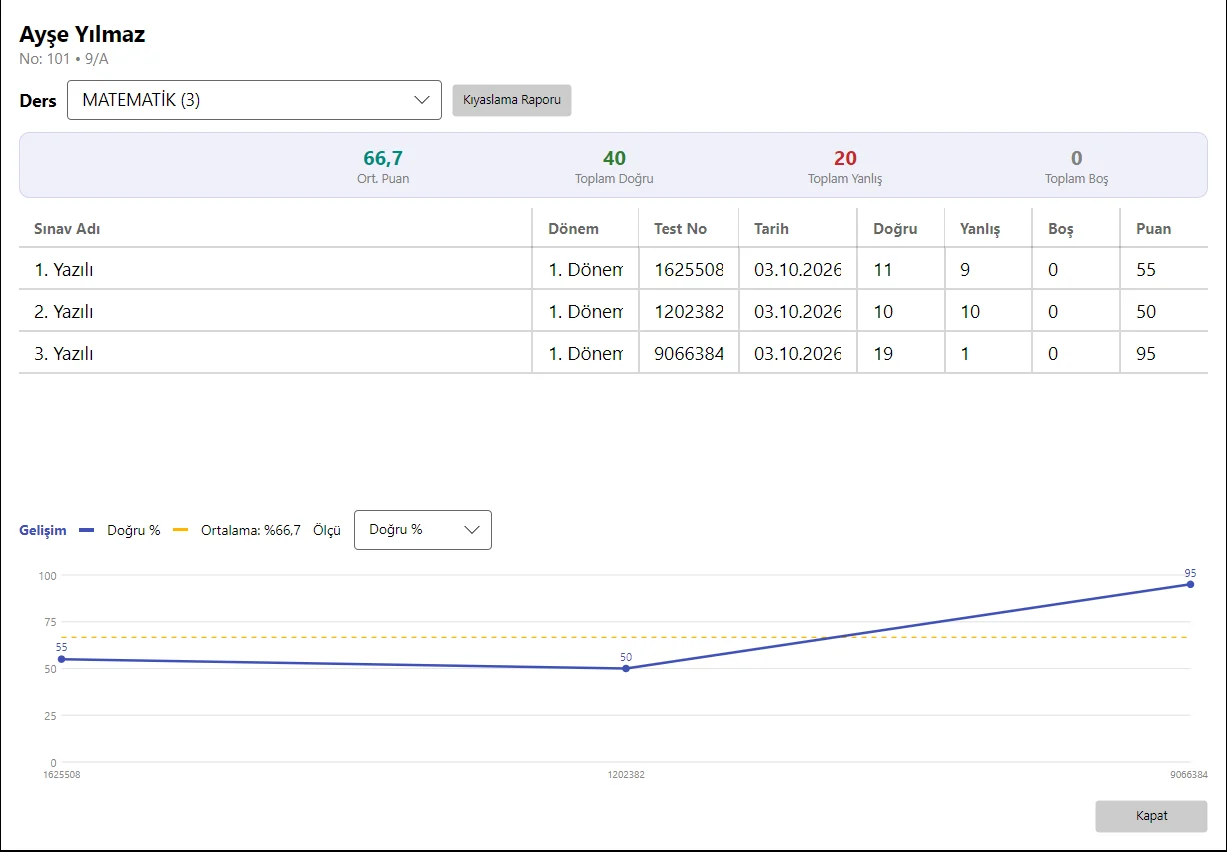Click the Dönem cell in the 3. Yazılı row
Screen dimensions: 1227x852
point(586,354)
